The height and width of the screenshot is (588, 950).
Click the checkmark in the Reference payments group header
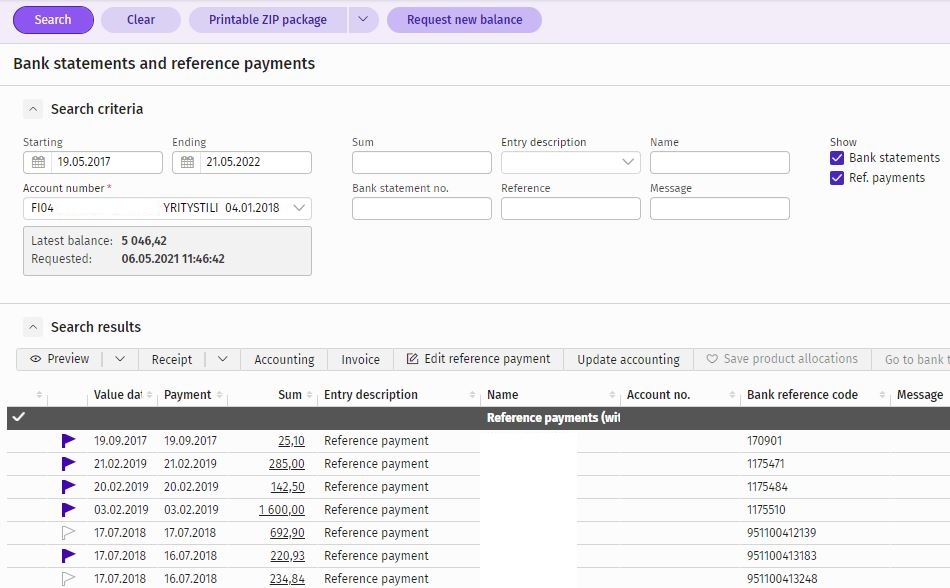[19, 417]
